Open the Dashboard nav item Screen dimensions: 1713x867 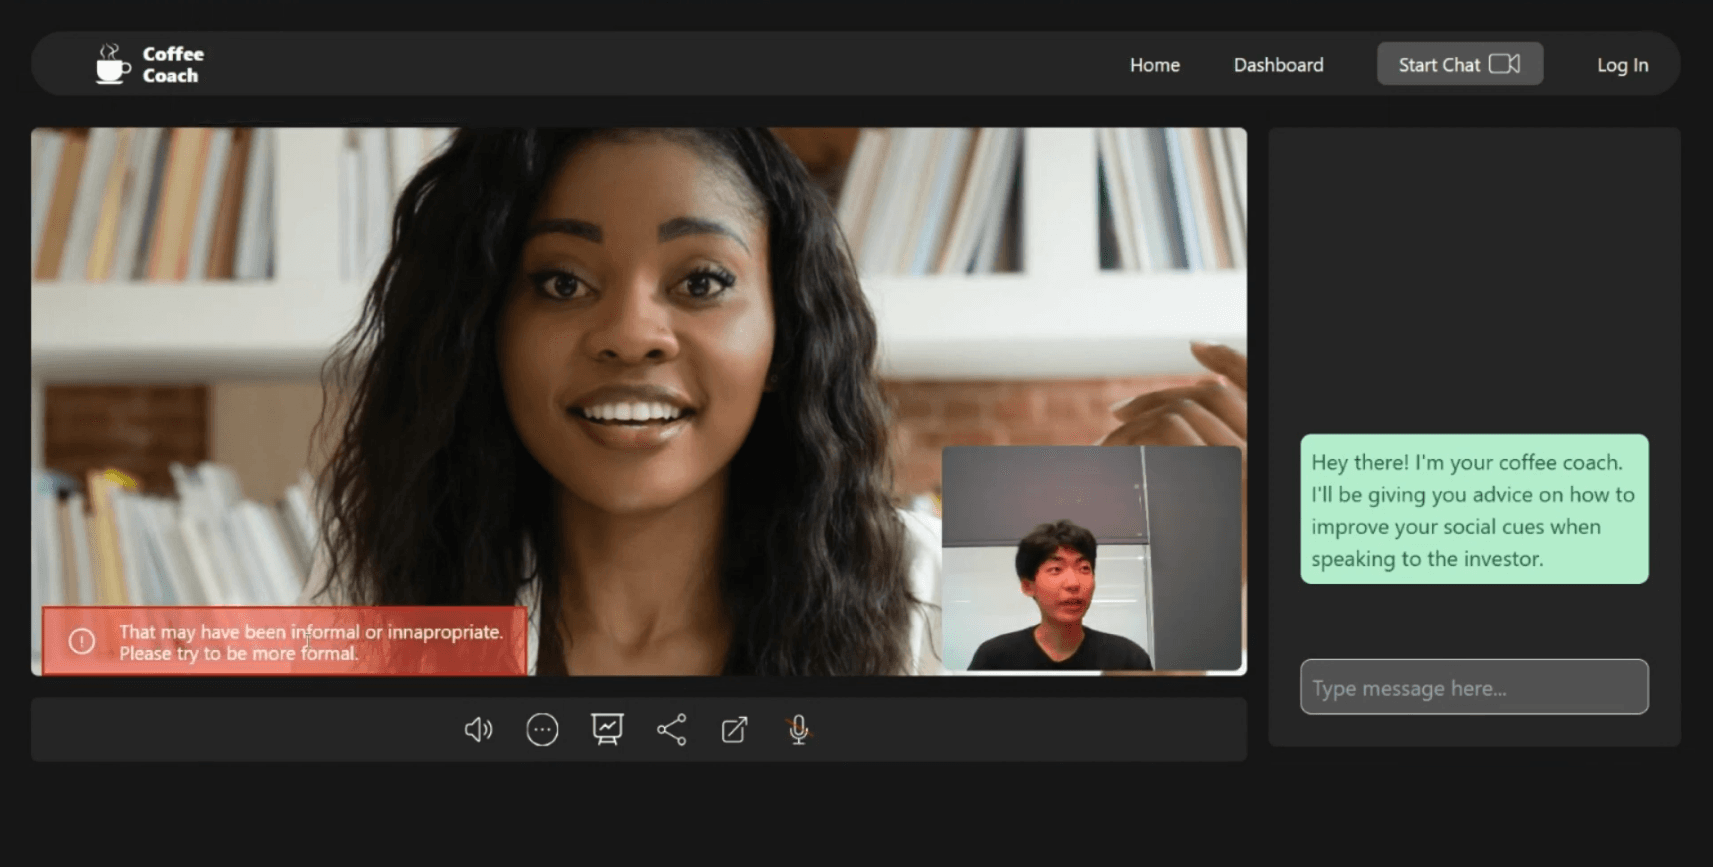coord(1278,65)
